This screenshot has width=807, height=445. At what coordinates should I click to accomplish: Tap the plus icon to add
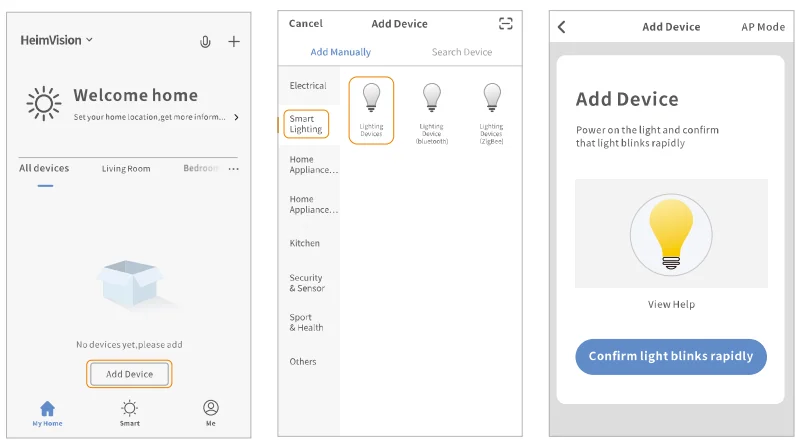point(234,41)
